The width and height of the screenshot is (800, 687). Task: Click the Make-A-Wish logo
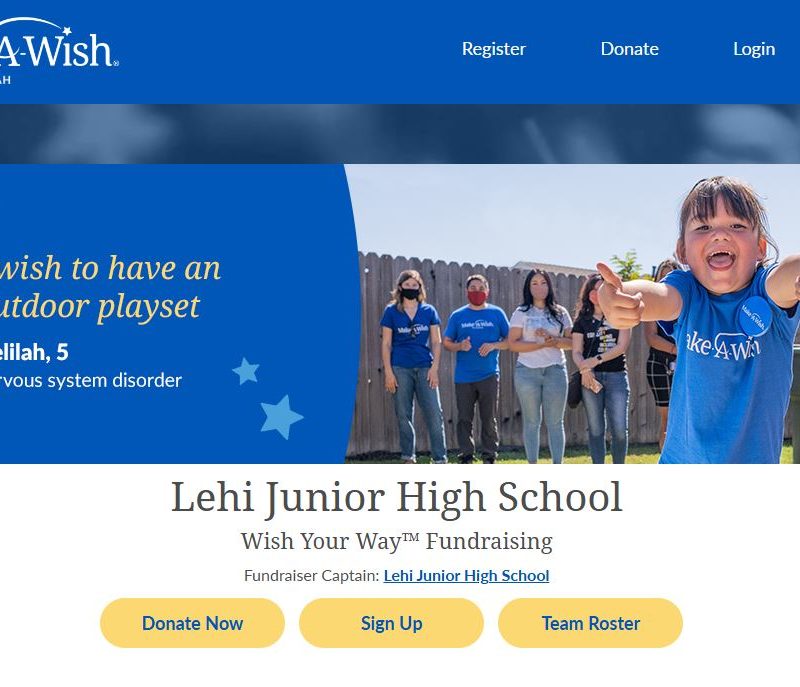[59, 50]
